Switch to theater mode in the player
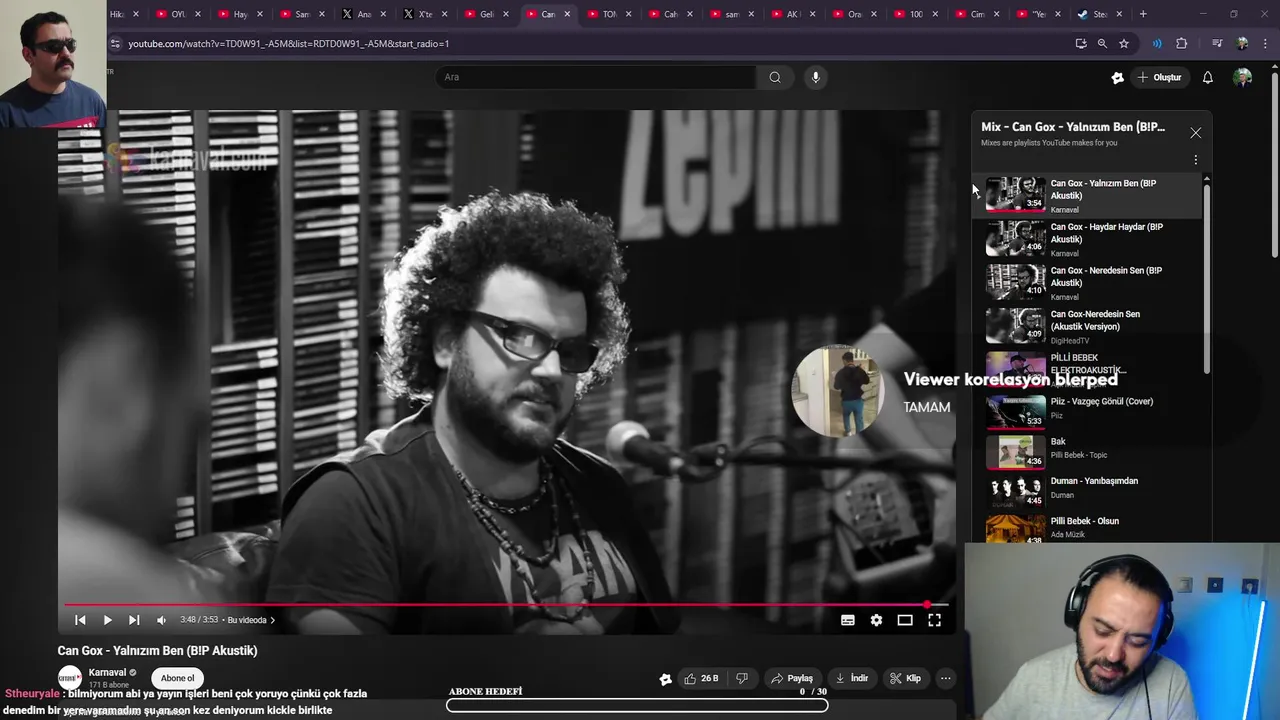 coord(905,620)
